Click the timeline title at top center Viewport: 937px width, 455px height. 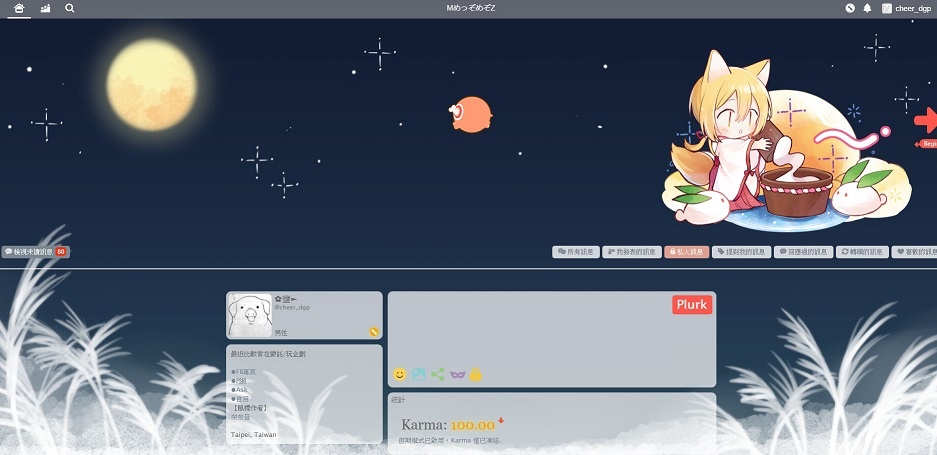tap(471, 8)
